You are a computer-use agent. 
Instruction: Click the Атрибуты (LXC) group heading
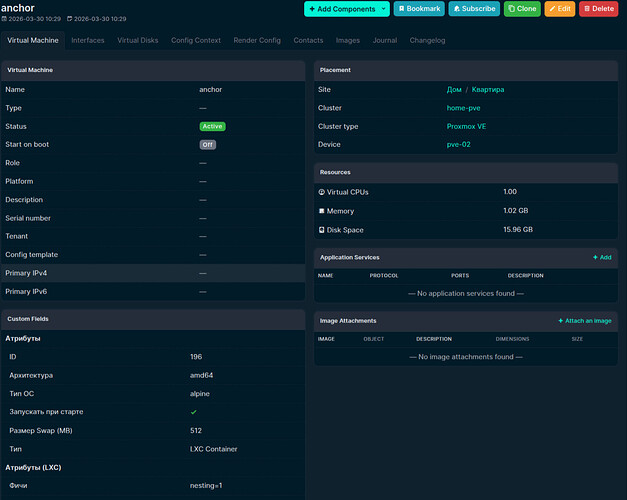coord(33,468)
